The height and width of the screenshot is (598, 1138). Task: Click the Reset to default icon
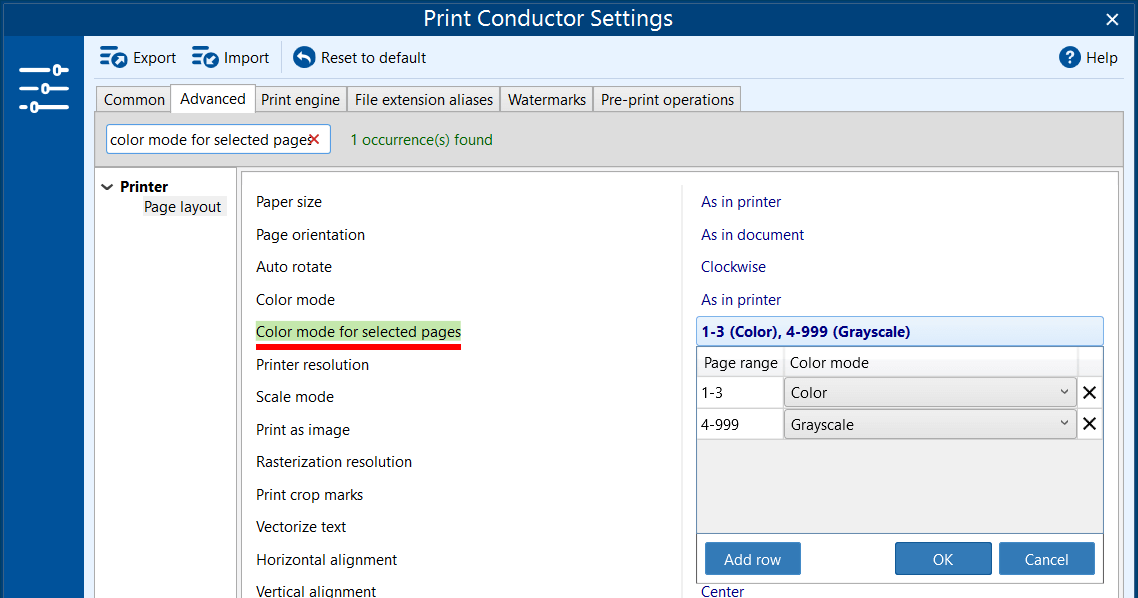point(304,58)
